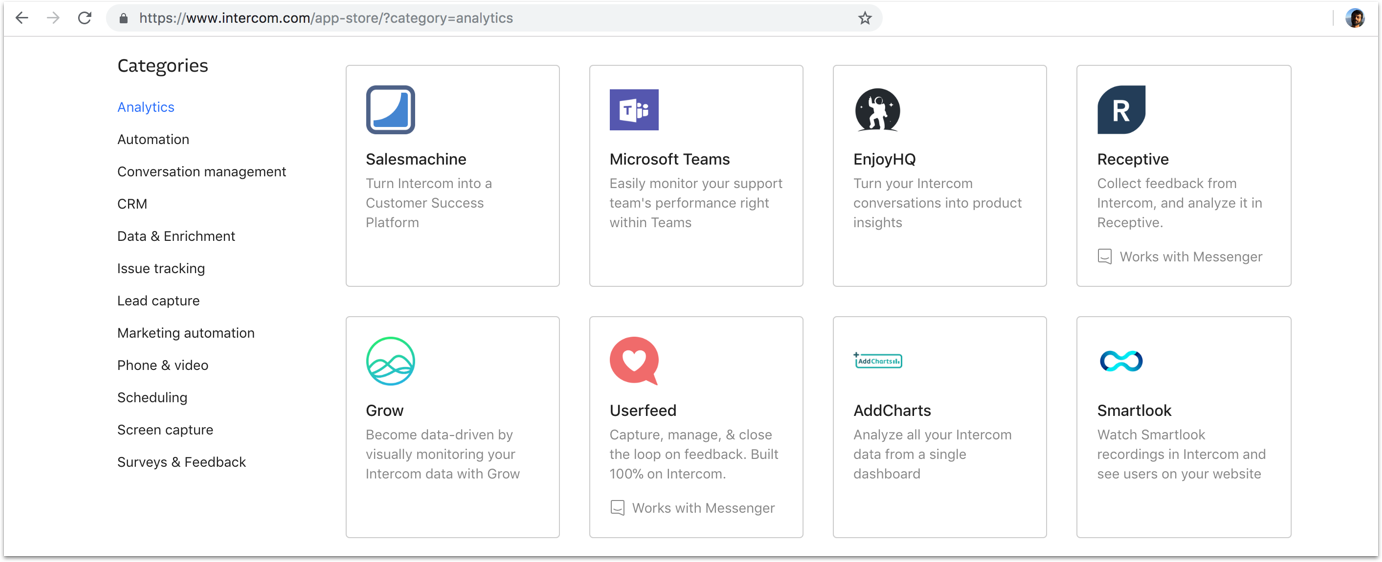Click the Grow wave logo
The width and height of the screenshot is (1382, 562).
(x=390, y=361)
